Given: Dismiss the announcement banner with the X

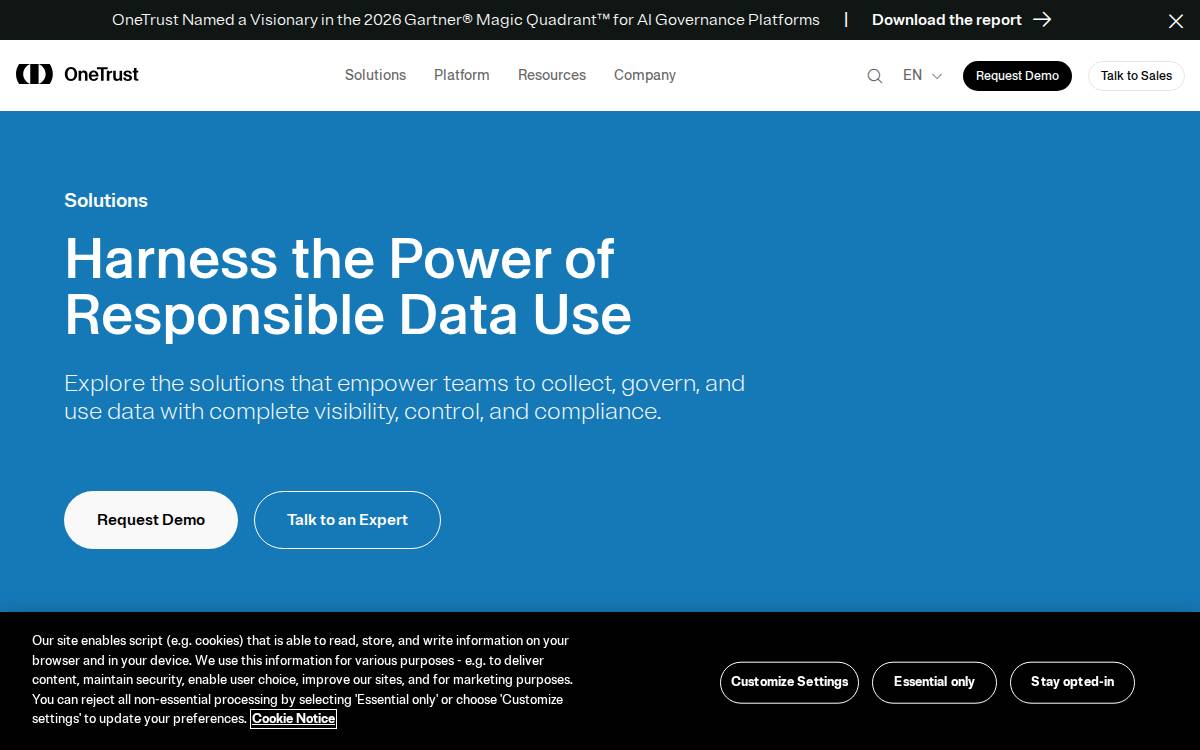Looking at the screenshot, I should pos(1176,20).
